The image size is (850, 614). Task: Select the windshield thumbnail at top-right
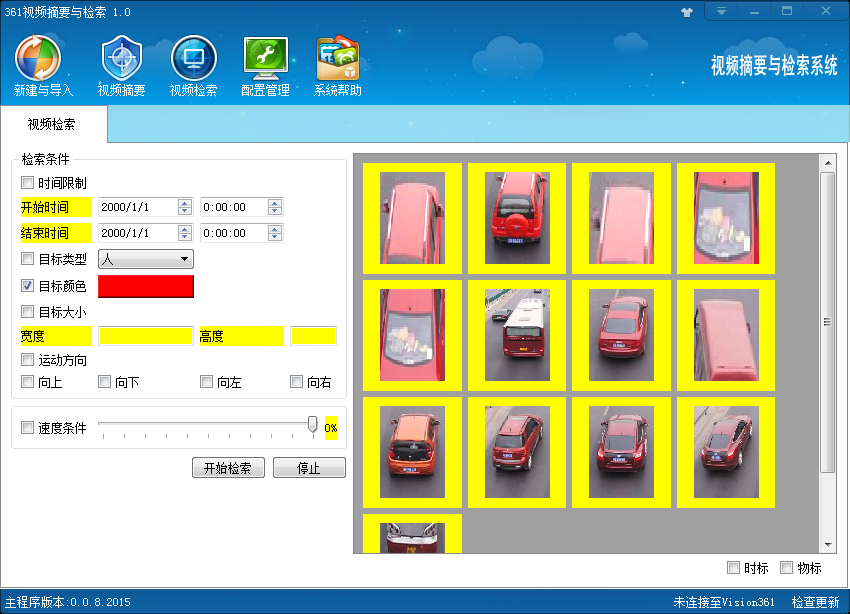[726, 218]
